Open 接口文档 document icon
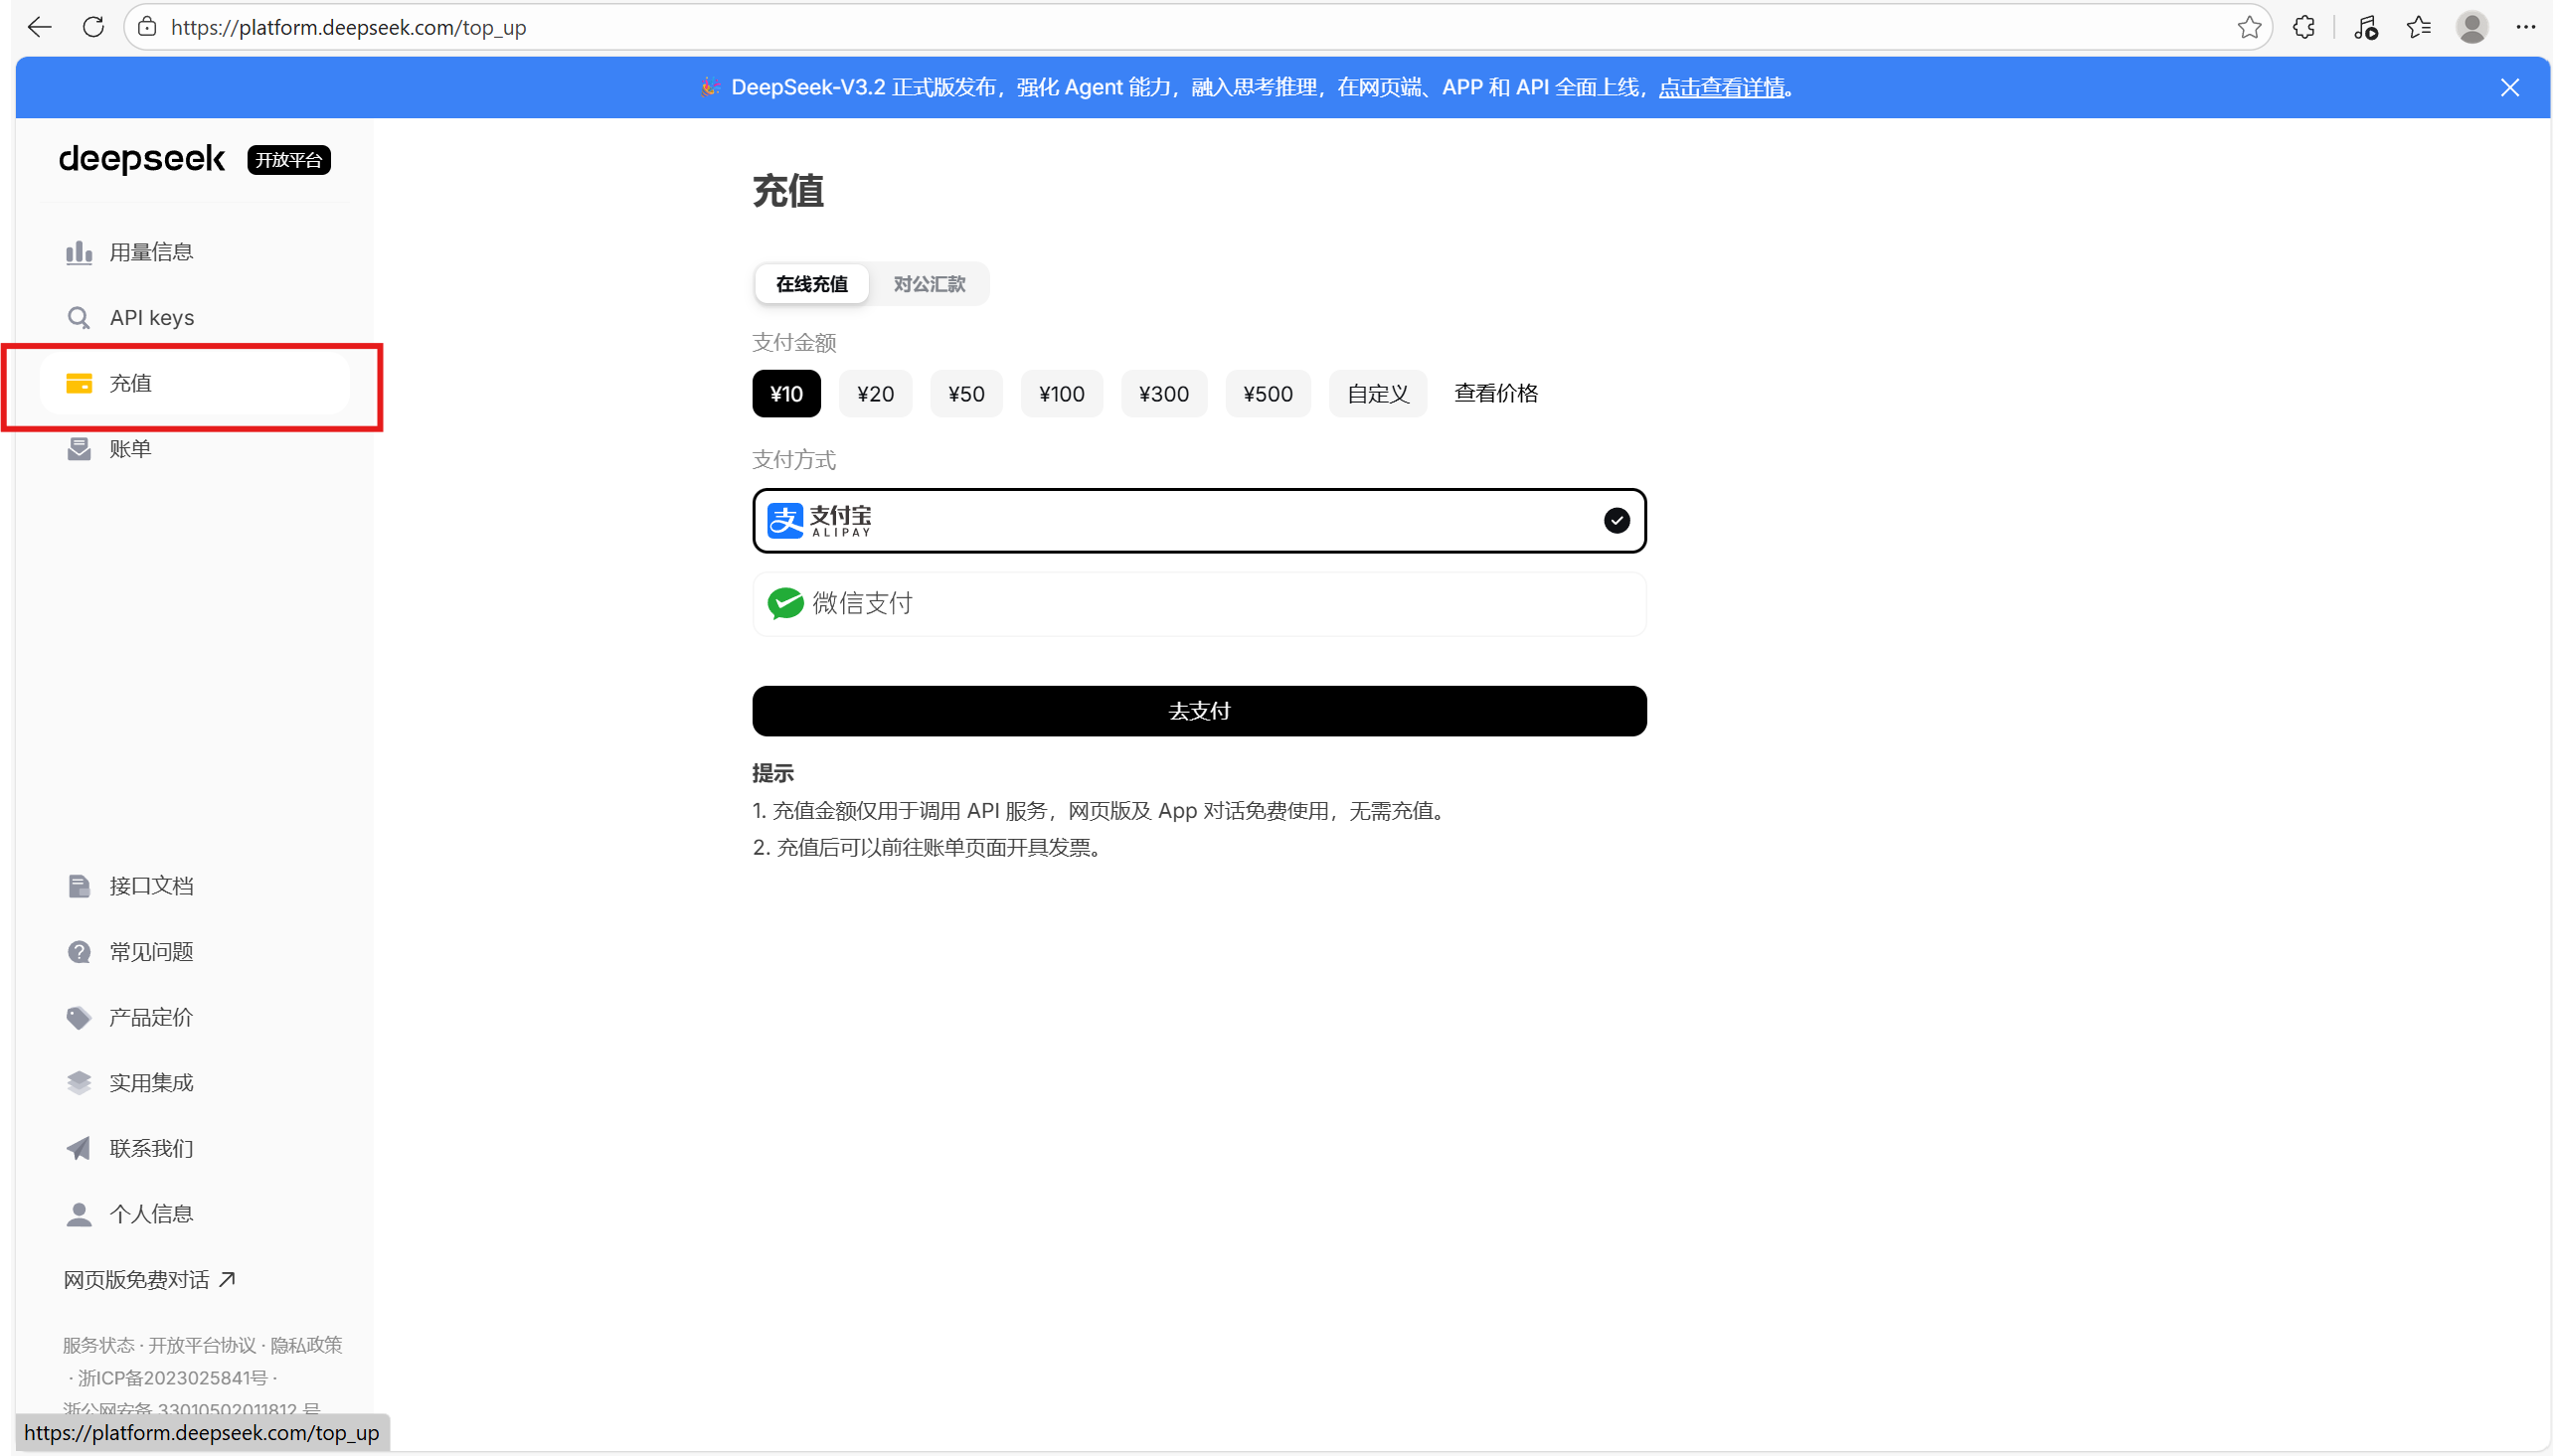 [78, 886]
